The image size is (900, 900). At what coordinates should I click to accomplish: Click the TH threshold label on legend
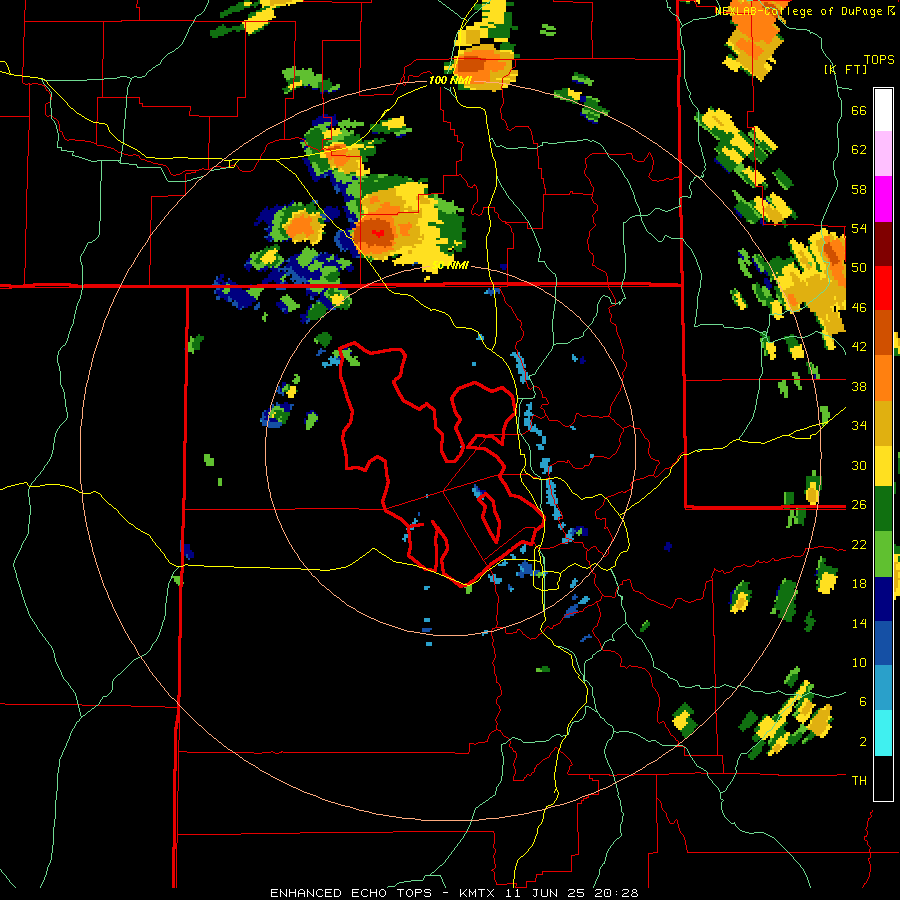[859, 780]
